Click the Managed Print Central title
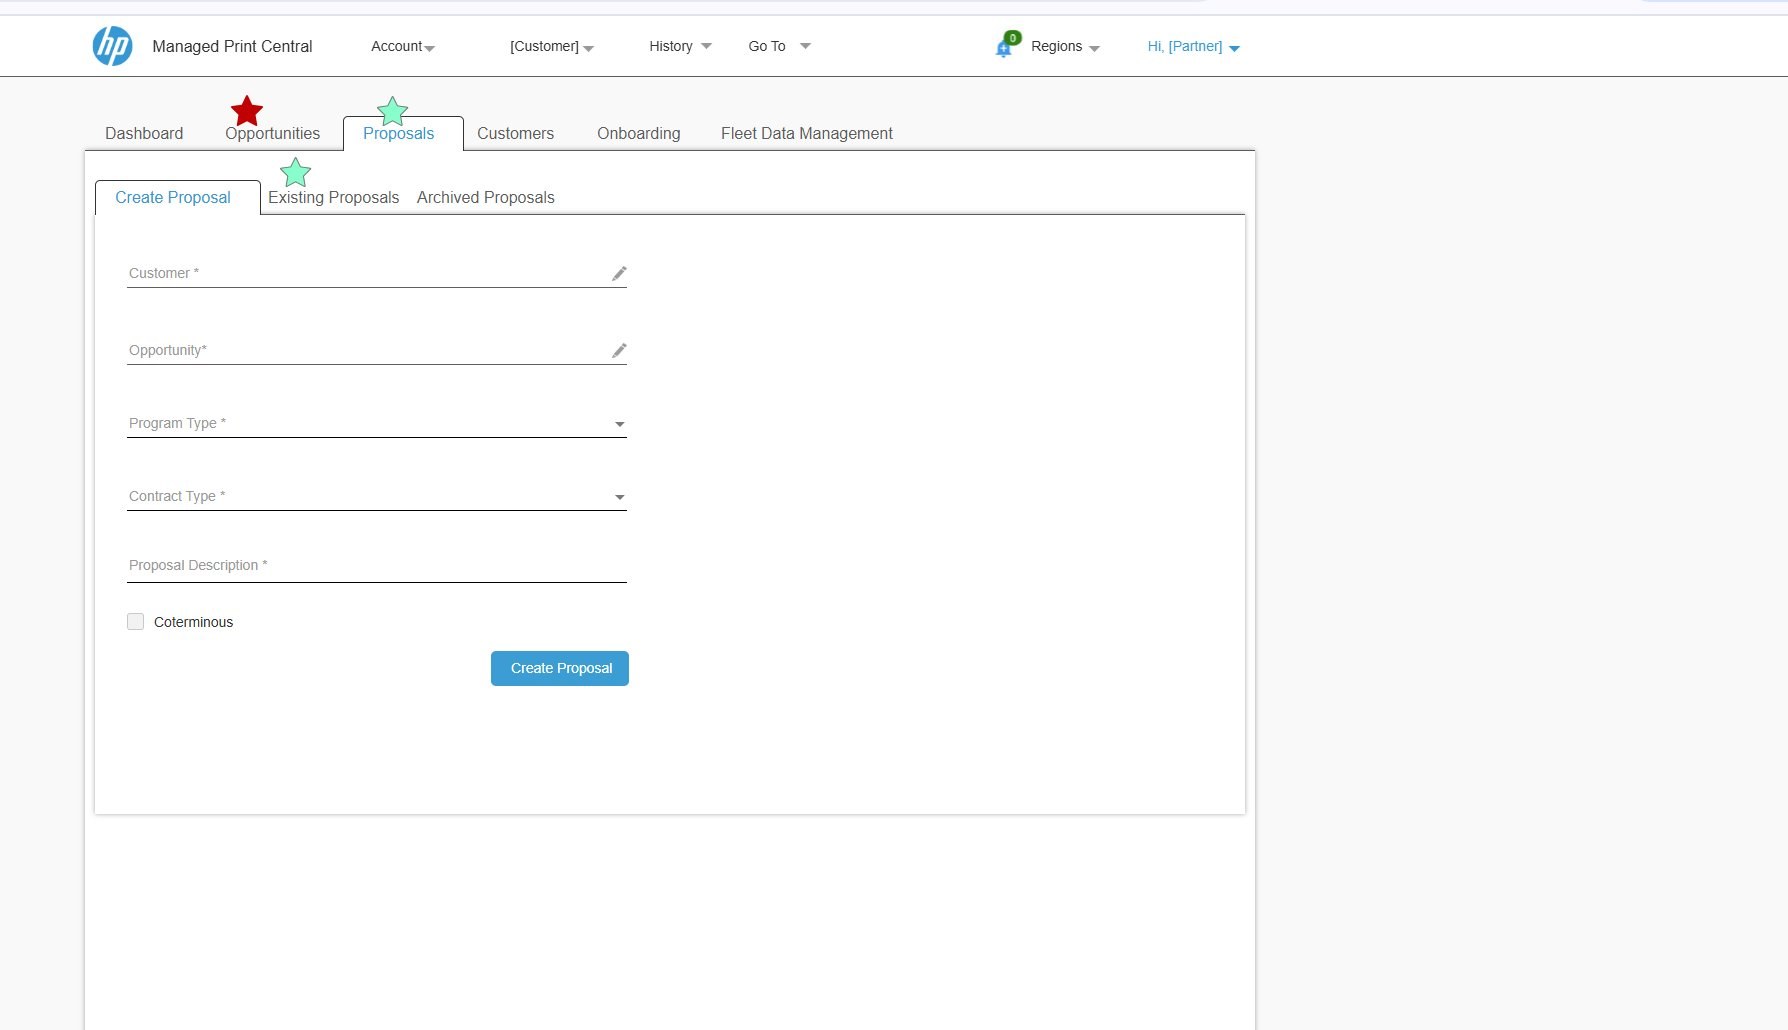This screenshot has height=1030, width=1788. tap(232, 46)
